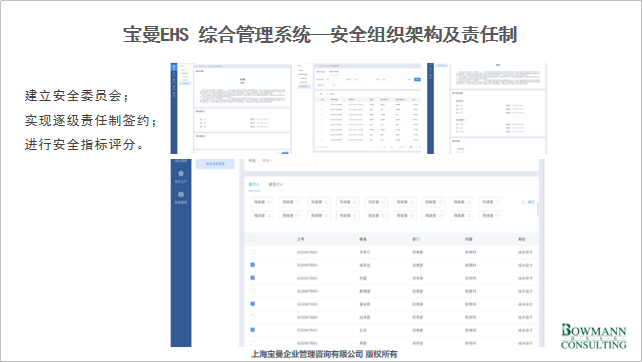Screen dimensions: 643x362
Task: Click the text 实现逐级责任制签约
Action: [87, 121]
